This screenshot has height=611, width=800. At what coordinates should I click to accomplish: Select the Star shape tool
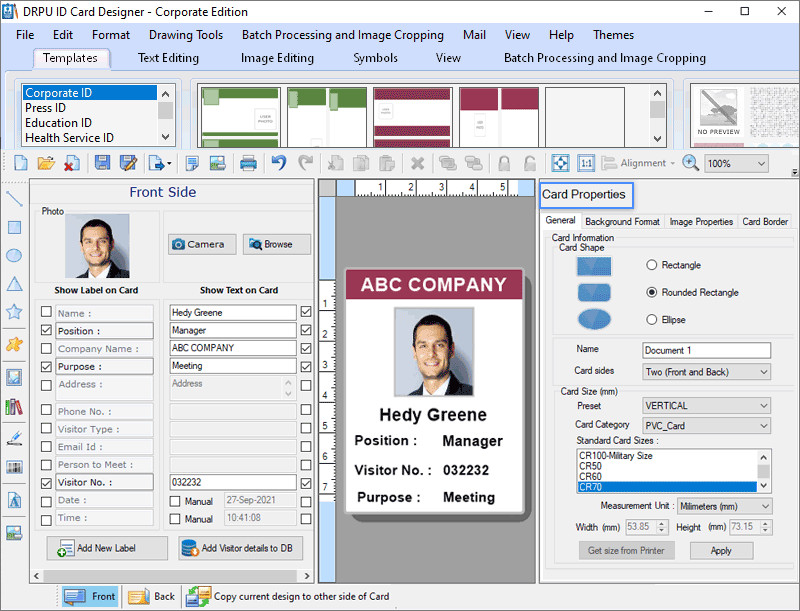click(14, 311)
